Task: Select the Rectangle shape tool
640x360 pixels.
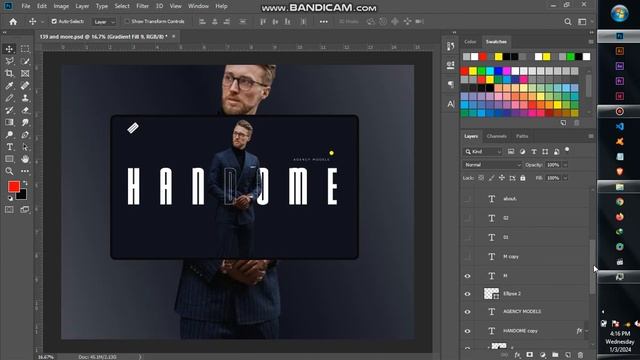Action: [9, 159]
